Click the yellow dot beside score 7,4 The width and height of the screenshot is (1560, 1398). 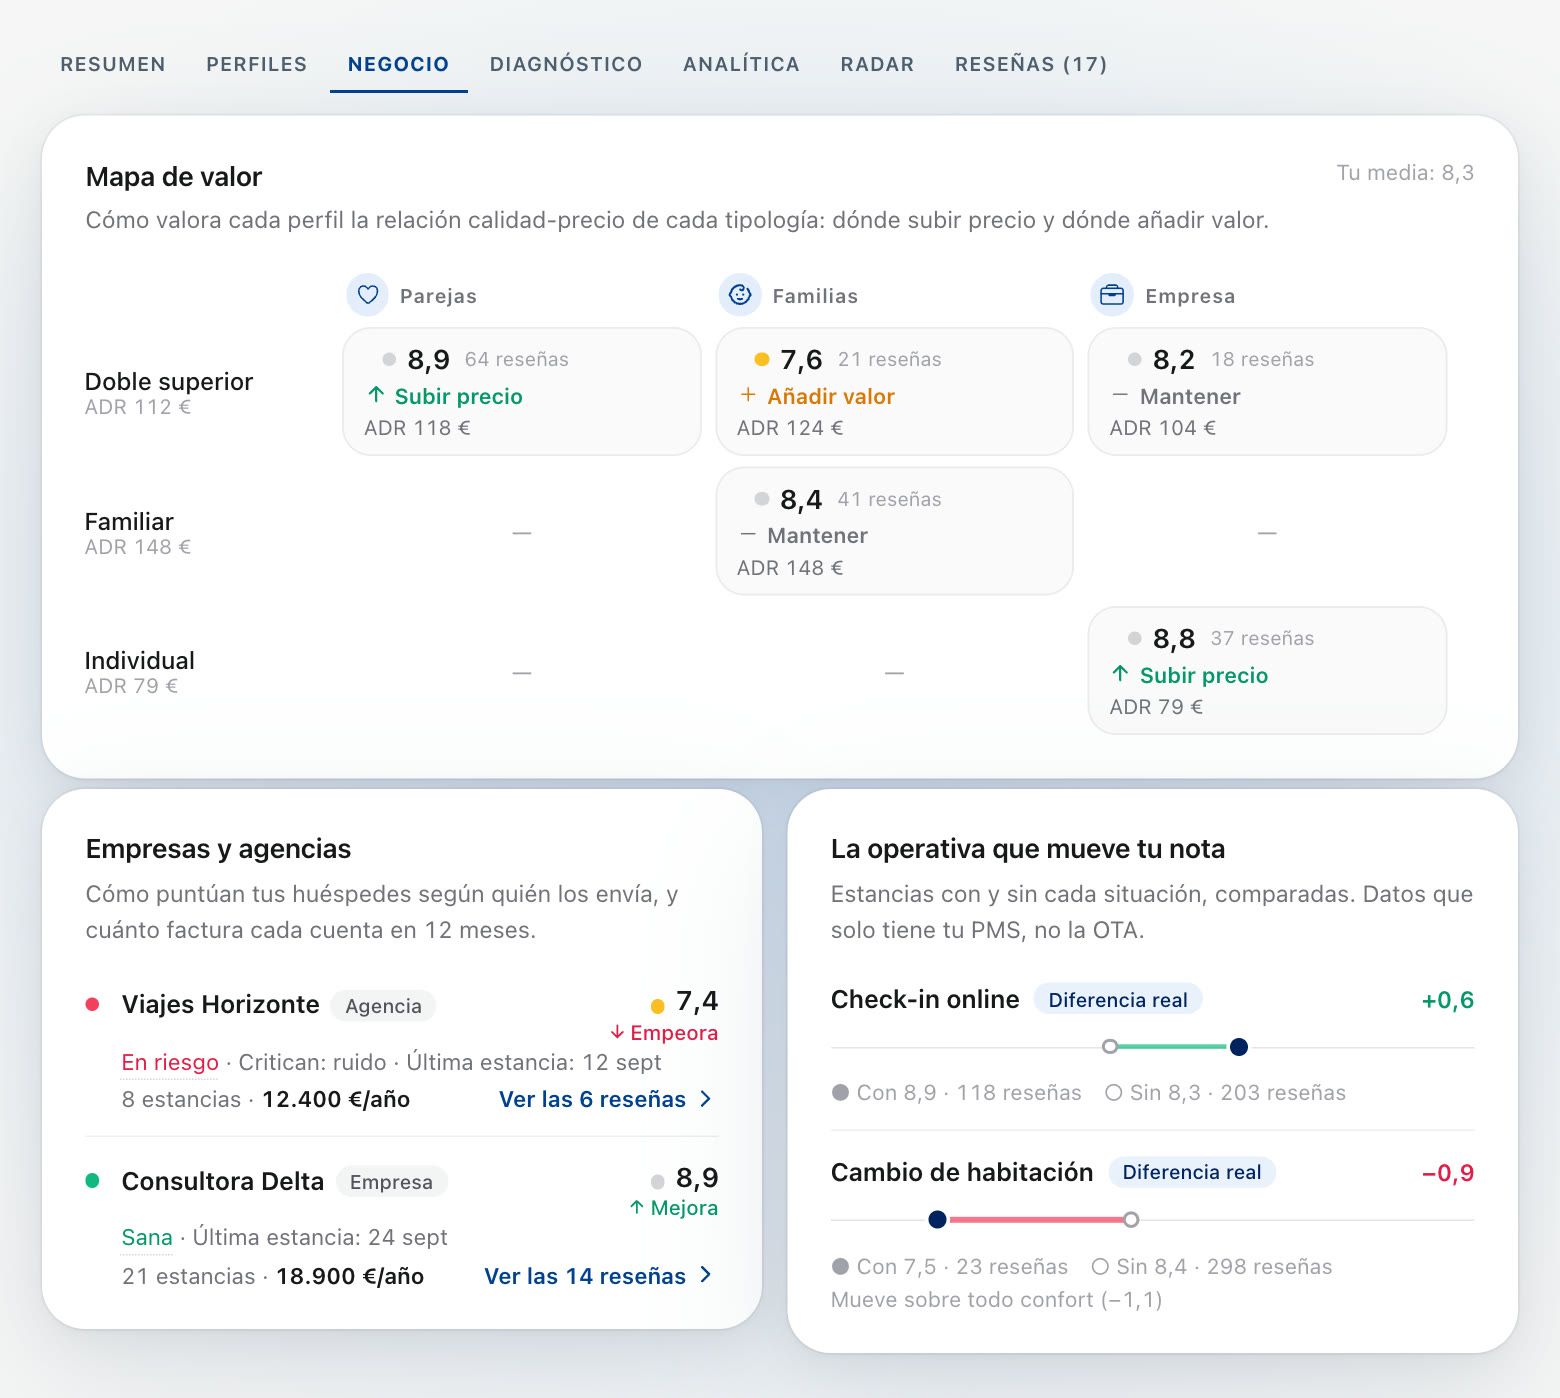(658, 1006)
